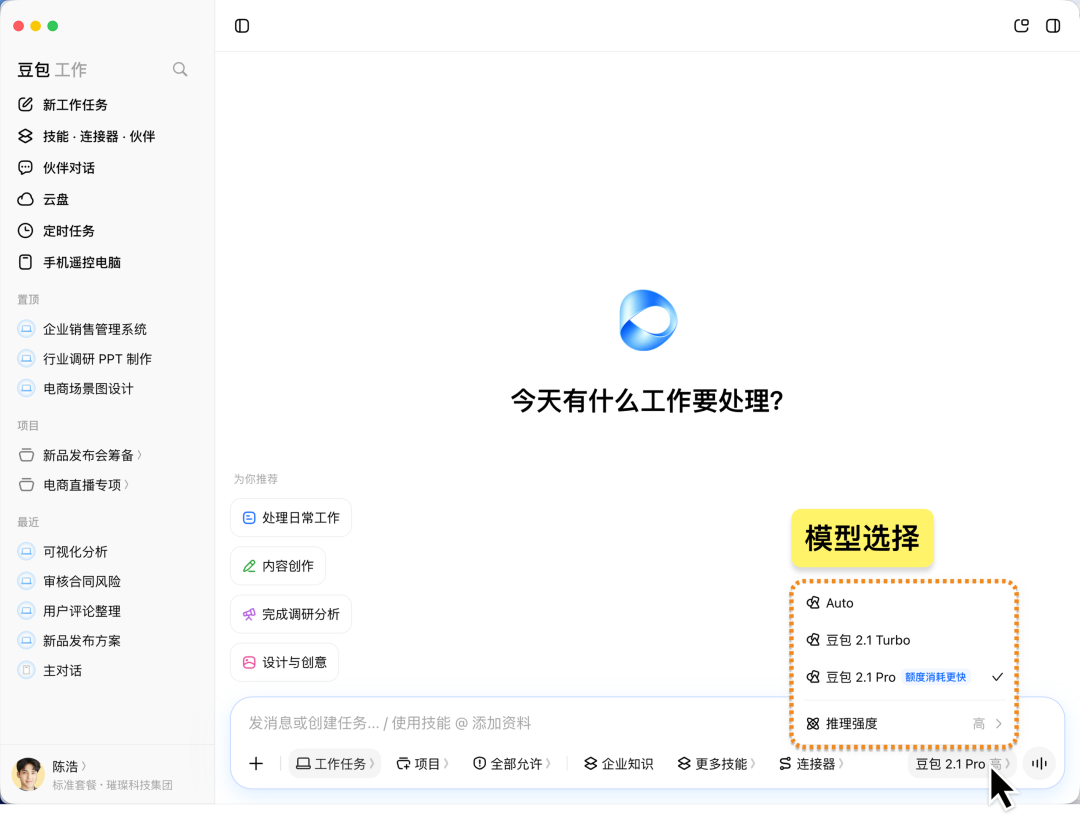Image resolution: width=1080 pixels, height=816 pixels.
Task: Expand project 电商直播专项
Action: [74, 485]
